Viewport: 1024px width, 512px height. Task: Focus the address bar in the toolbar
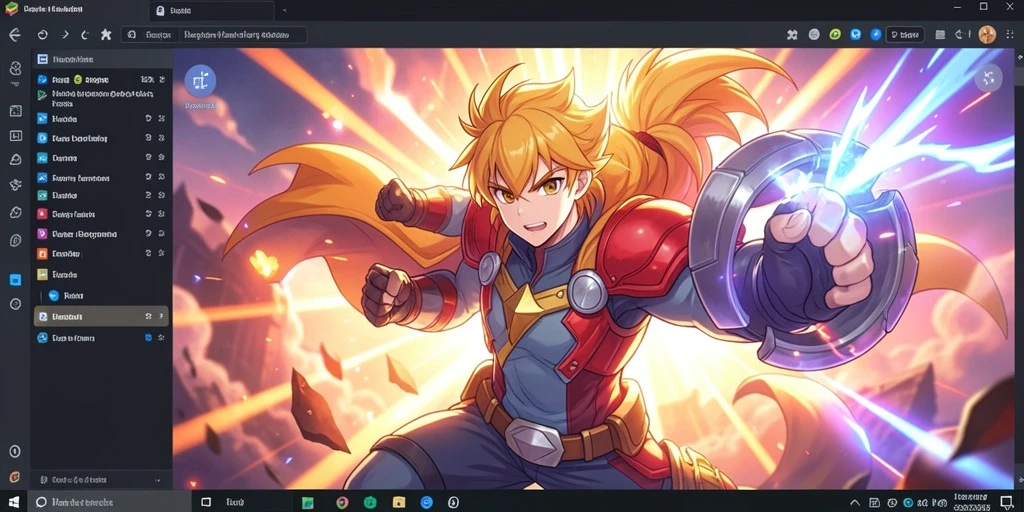215,35
